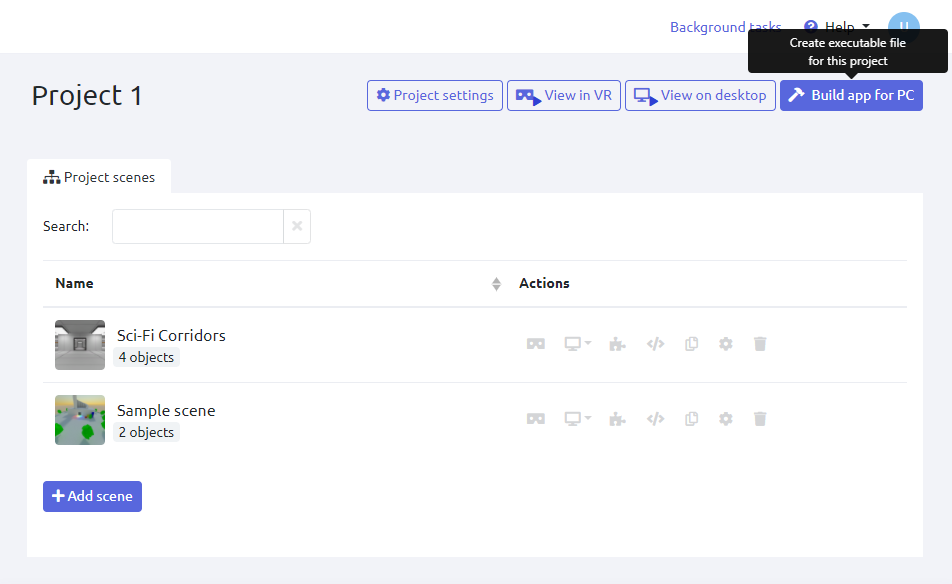Click the View in VR button
952x584 pixels.
click(564, 96)
